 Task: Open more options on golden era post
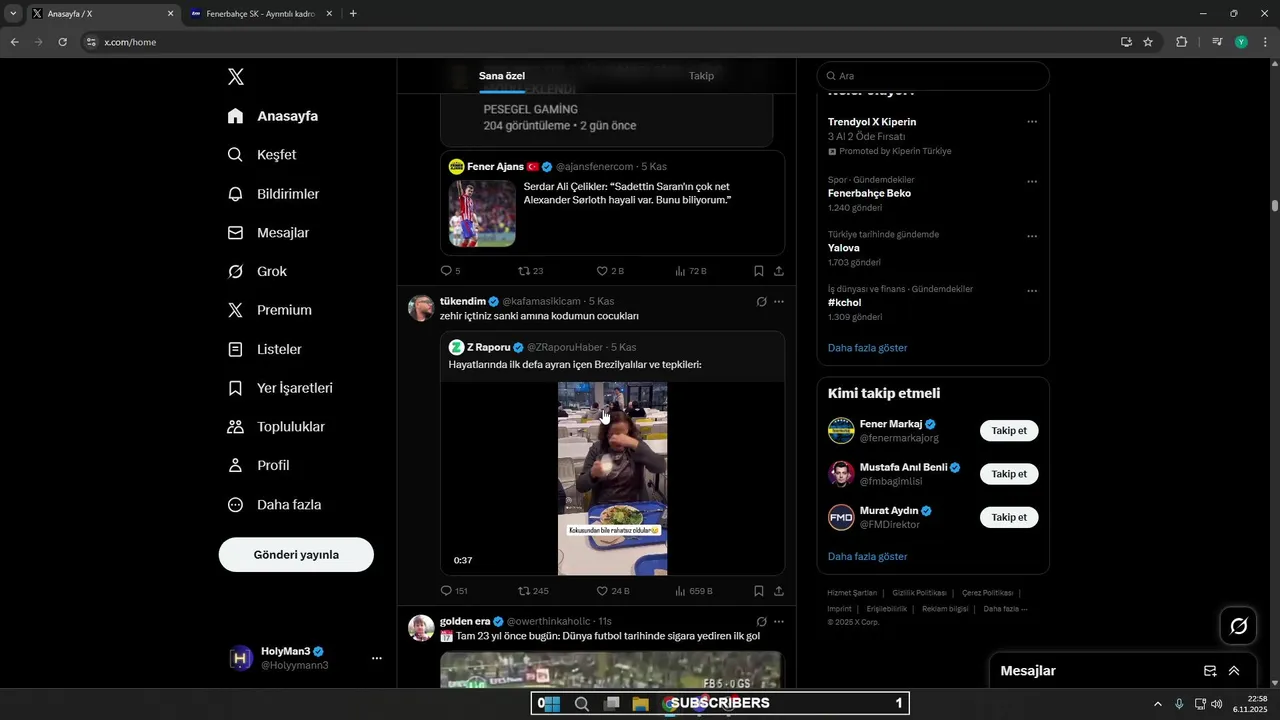pyautogui.click(x=779, y=621)
